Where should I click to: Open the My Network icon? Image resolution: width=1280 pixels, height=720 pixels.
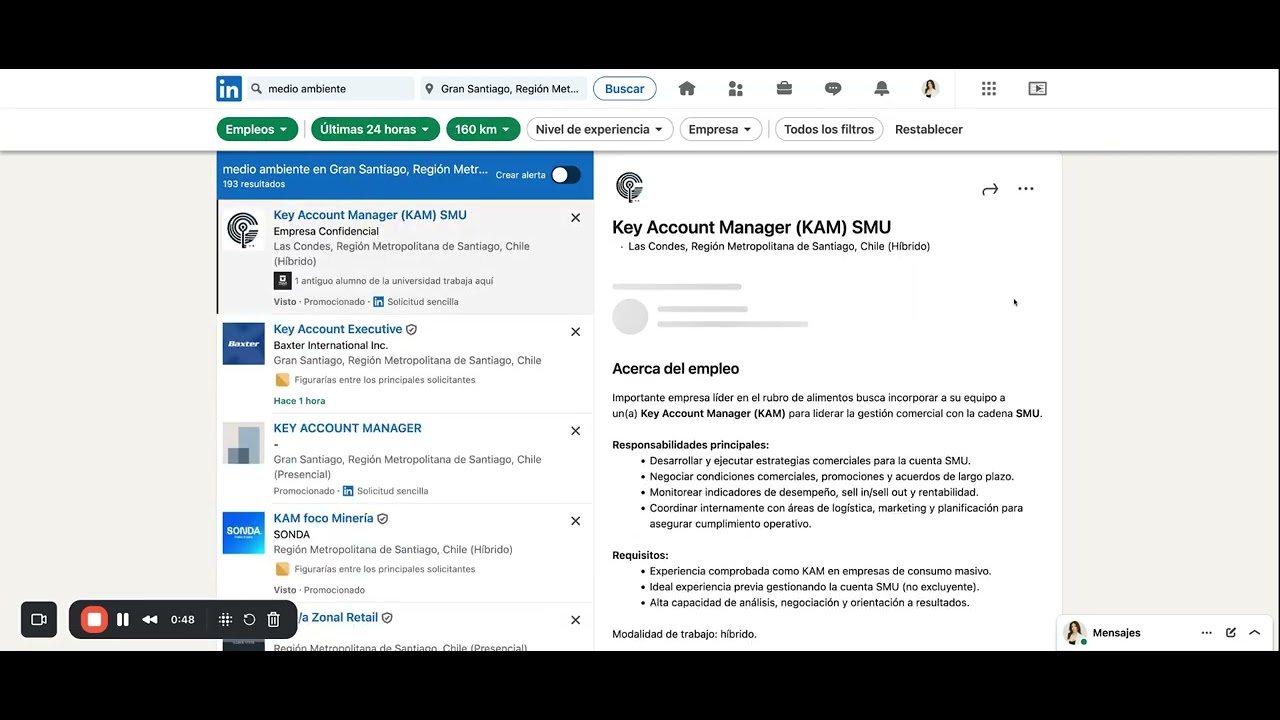[736, 89]
